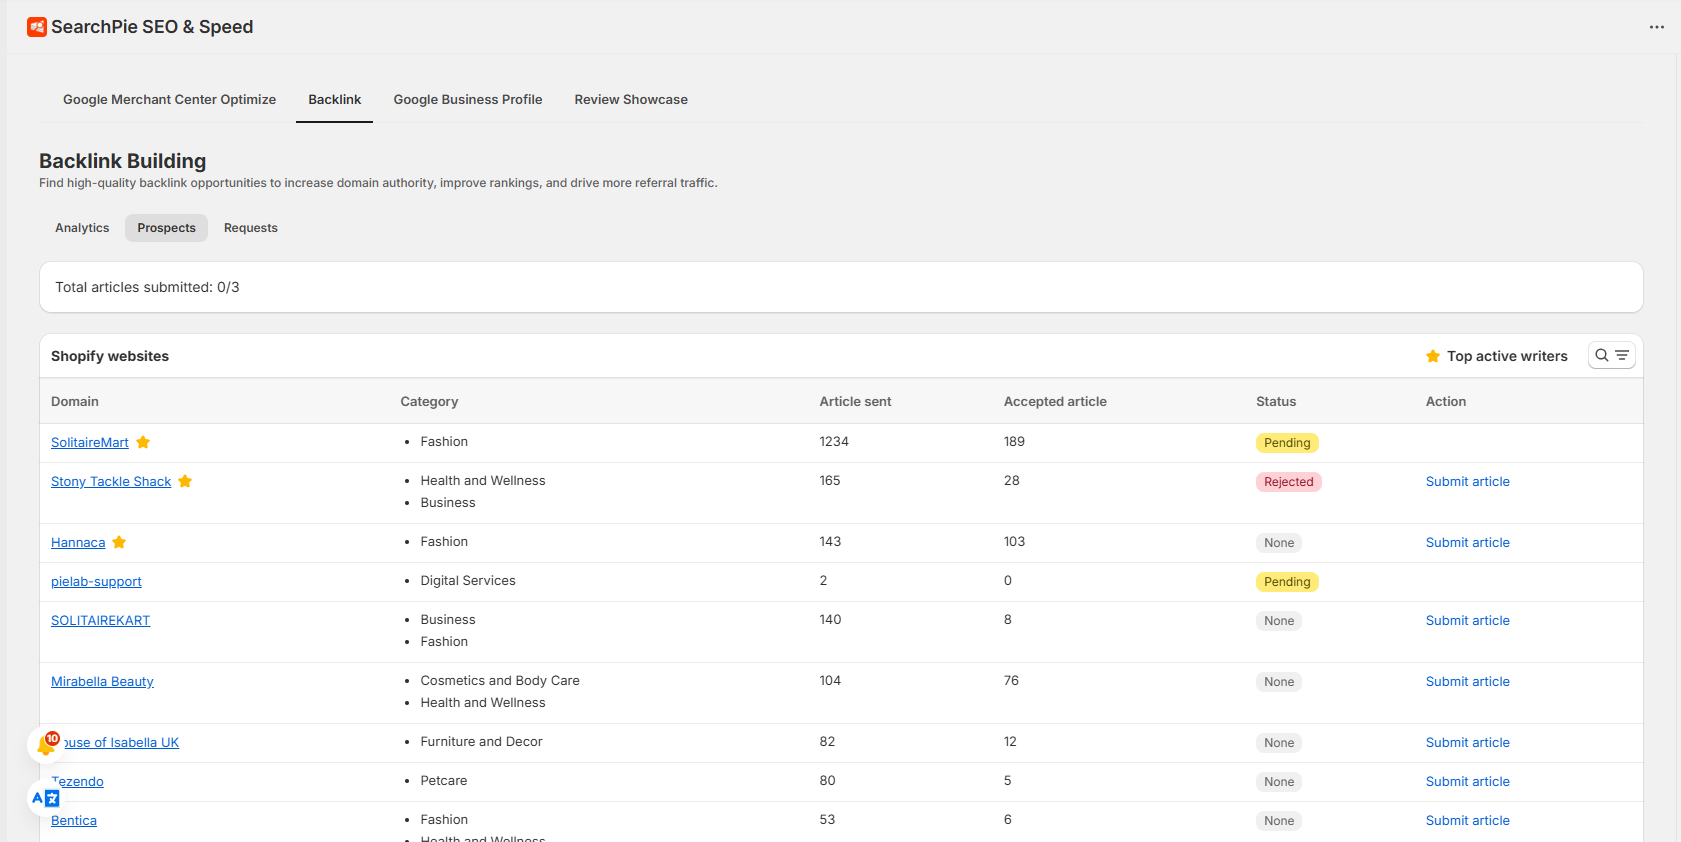Submit article for Tezendo
Image resolution: width=1681 pixels, height=842 pixels.
click(x=1467, y=781)
